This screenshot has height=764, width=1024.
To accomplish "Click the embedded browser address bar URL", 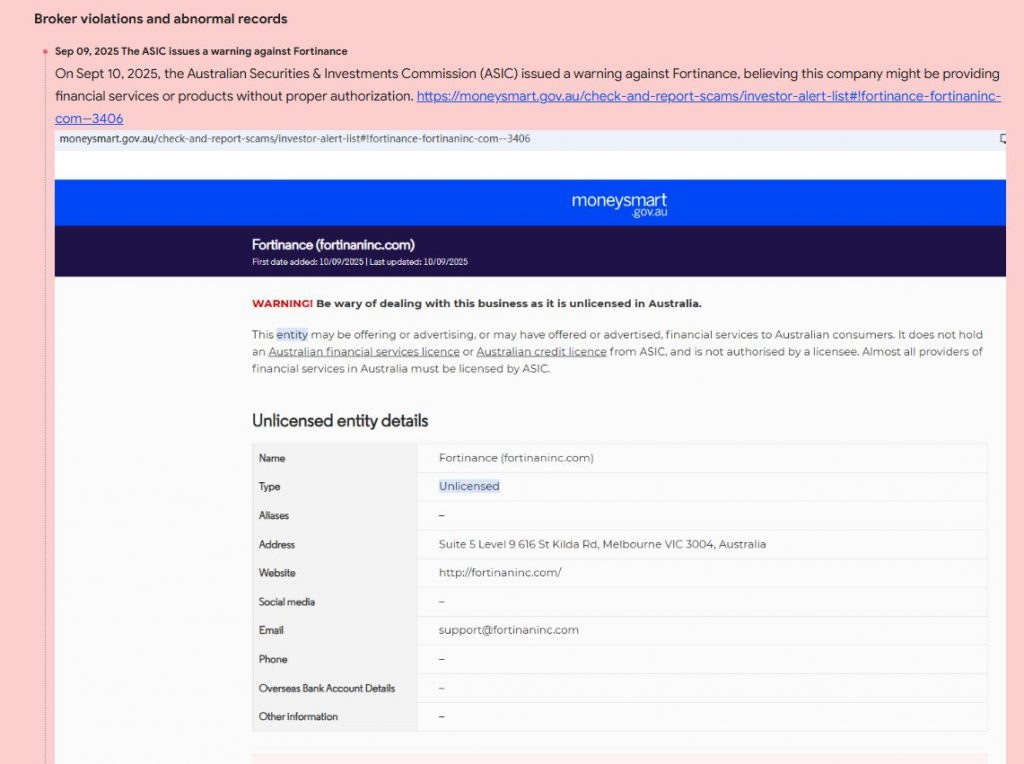I will pyautogui.click(x=294, y=139).
